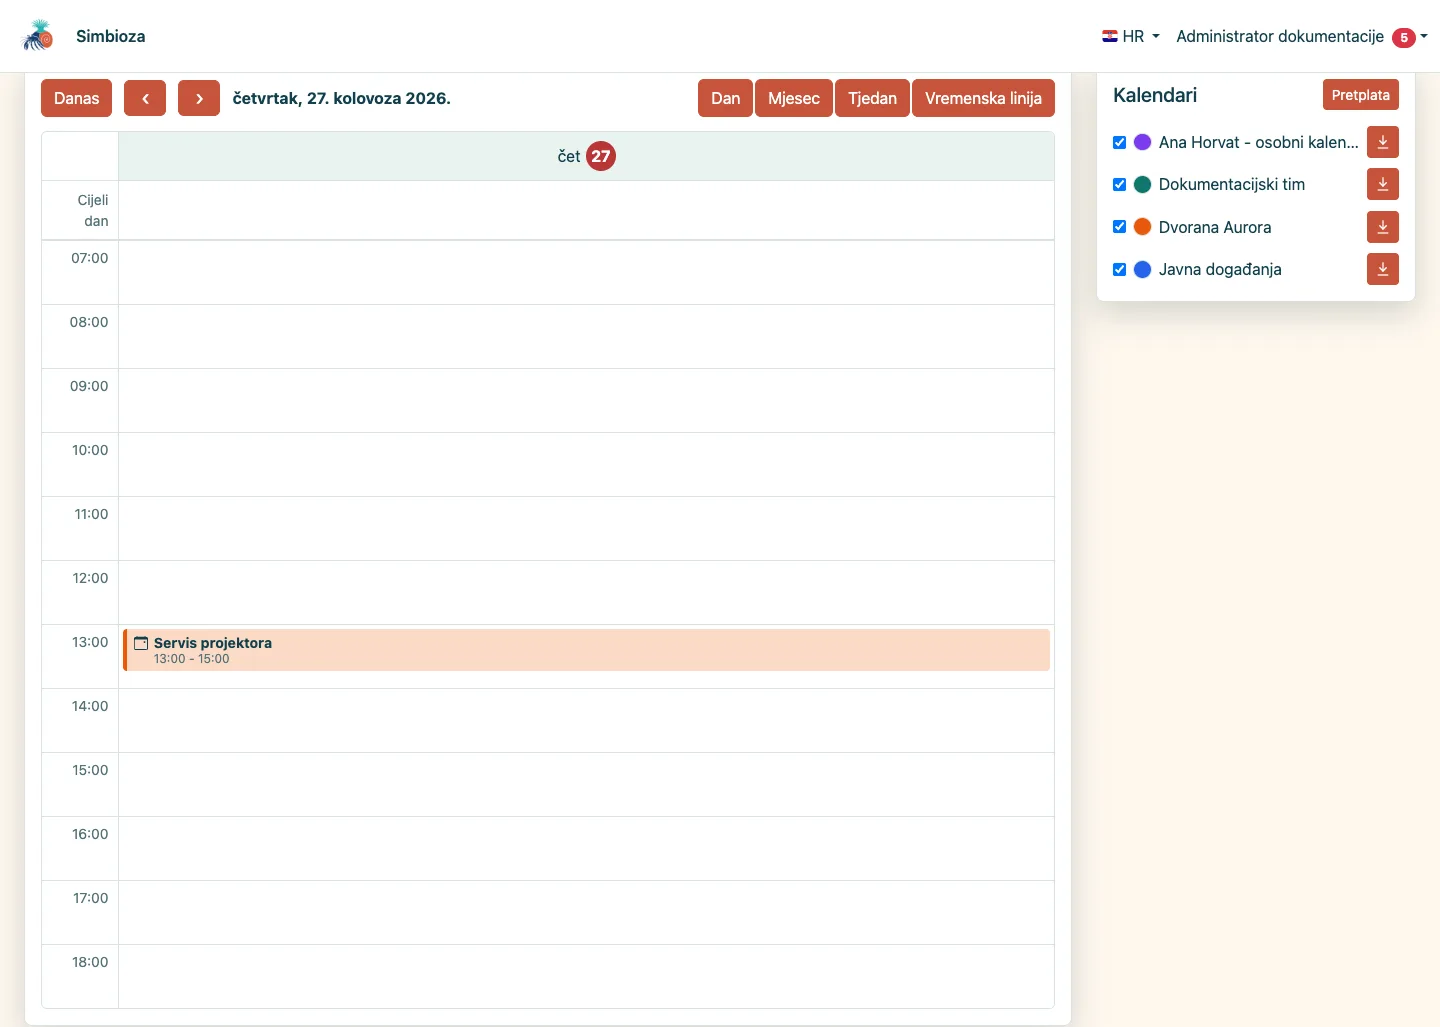
Task: Open the Vremenska linija view
Action: [x=983, y=98]
